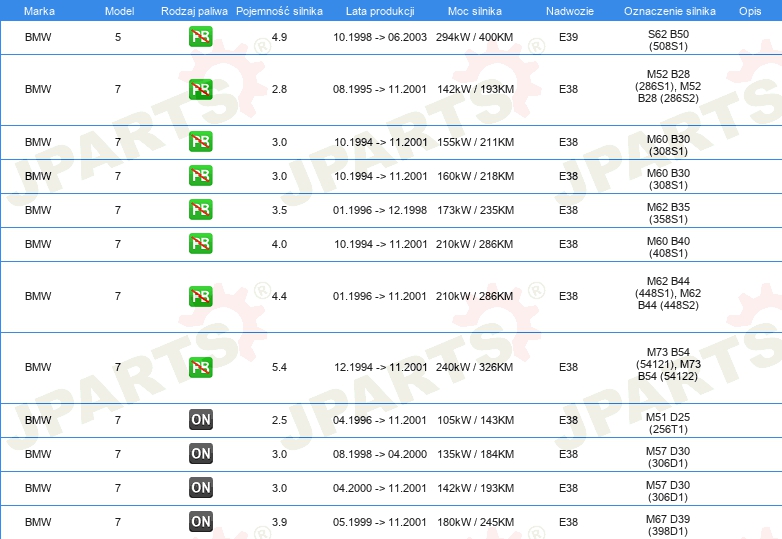Click the date range 08.1998 -> 04.2000
This screenshot has height=539, width=782.
pyautogui.click(x=380, y=454)
